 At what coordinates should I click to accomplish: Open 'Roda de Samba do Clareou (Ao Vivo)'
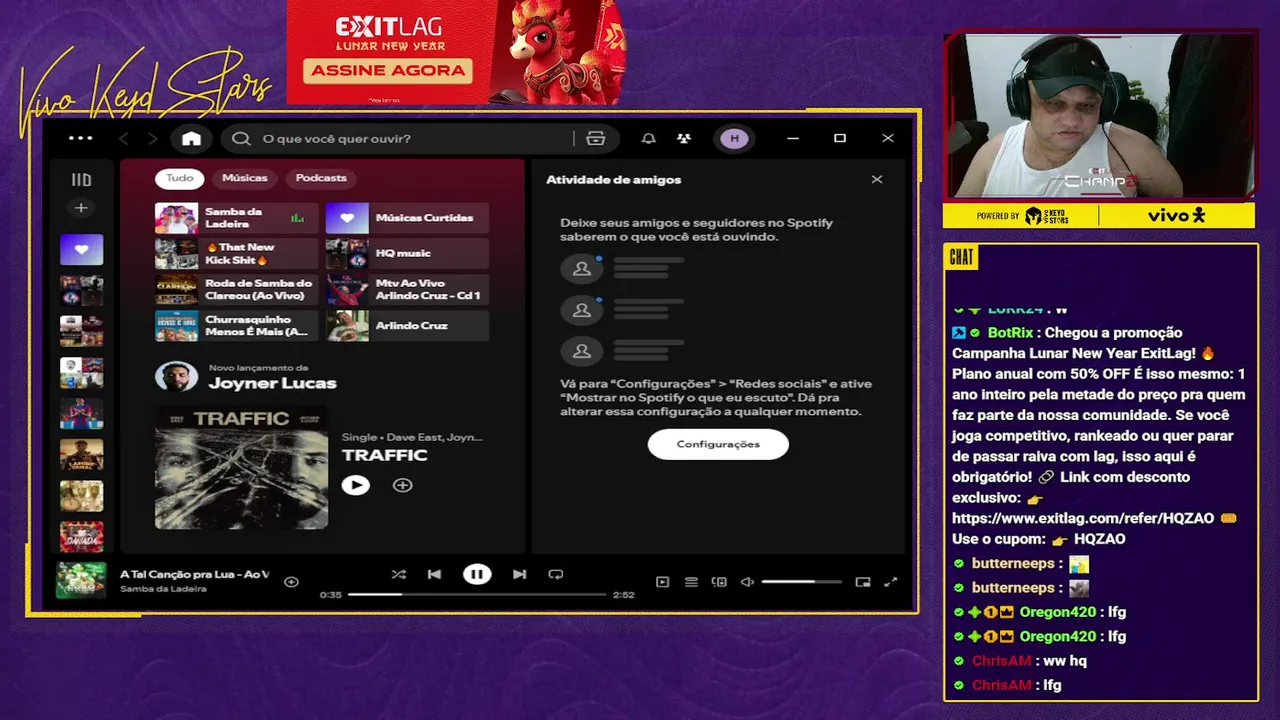point(236,290)
